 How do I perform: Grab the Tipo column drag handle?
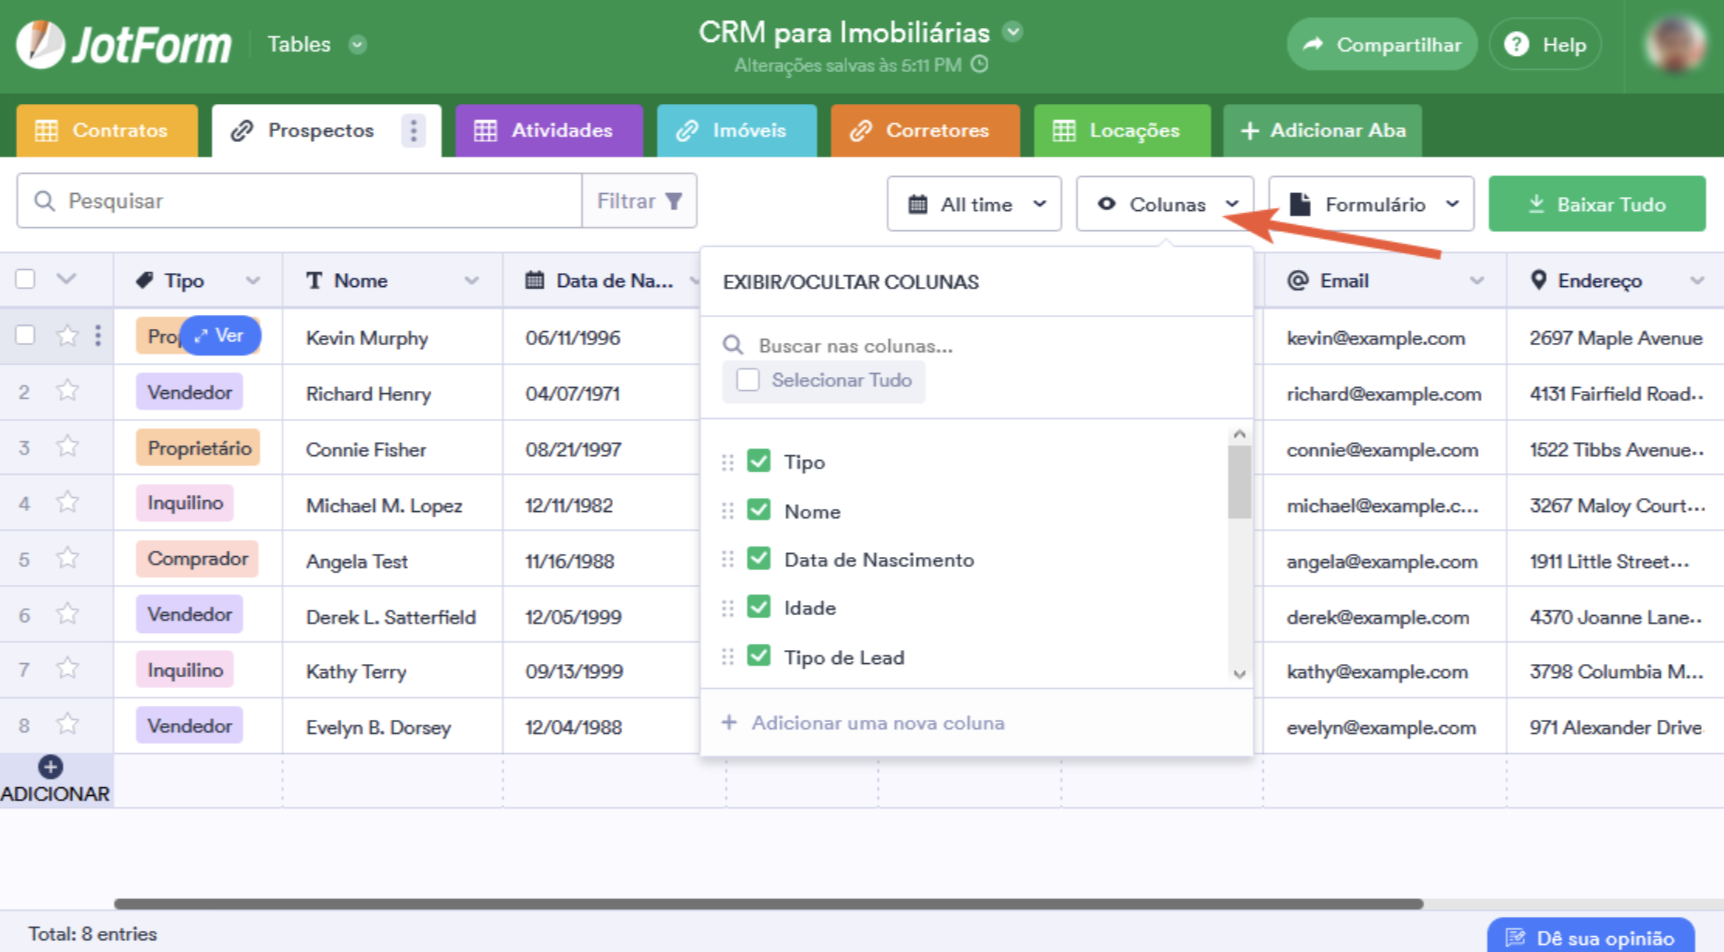tap(728, 462)
